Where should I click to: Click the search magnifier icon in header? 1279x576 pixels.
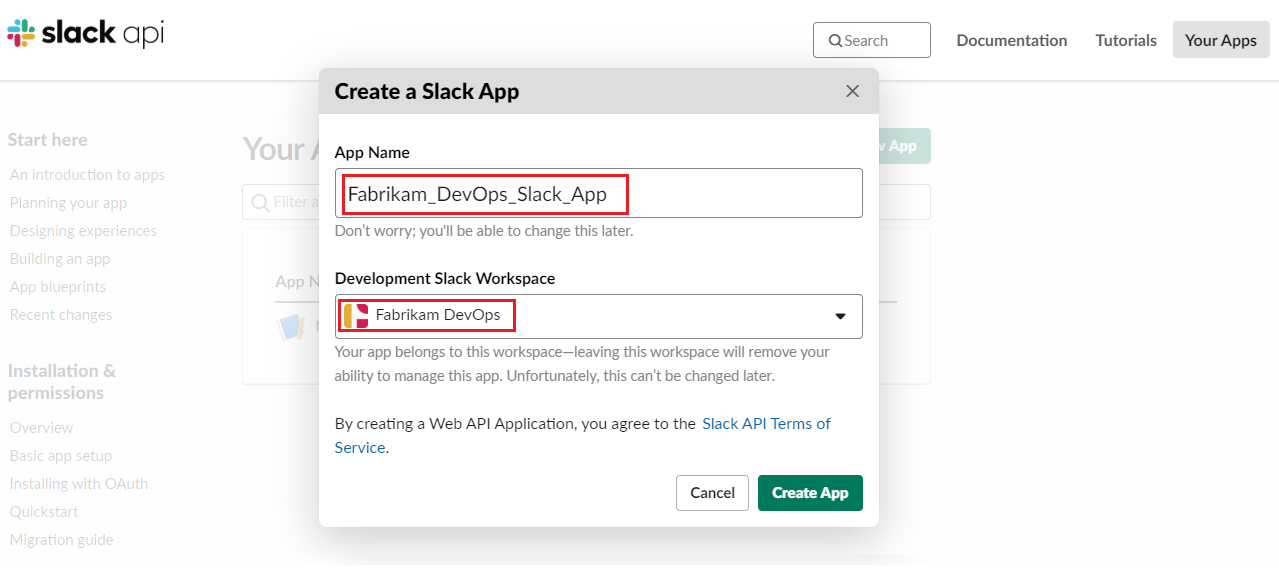[x=835, y=41]
